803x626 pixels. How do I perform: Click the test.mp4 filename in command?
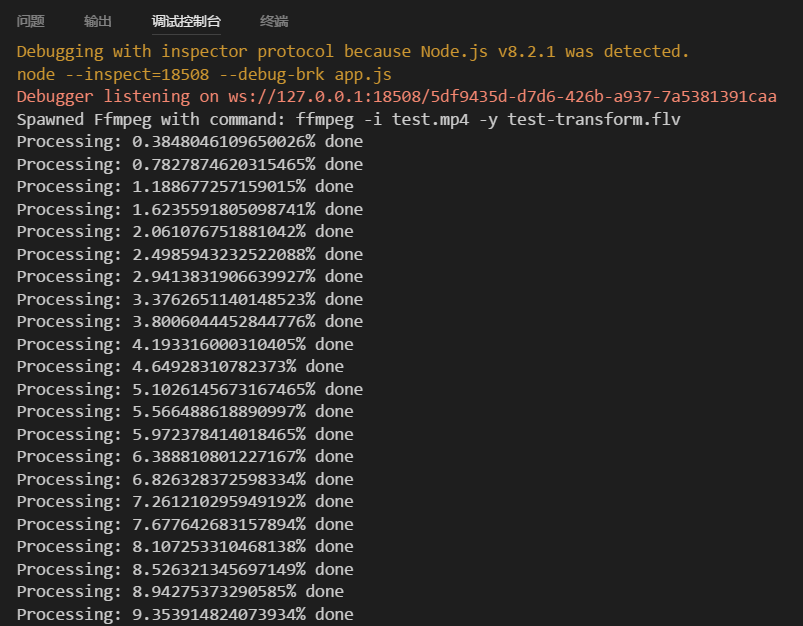click(430, 119)
